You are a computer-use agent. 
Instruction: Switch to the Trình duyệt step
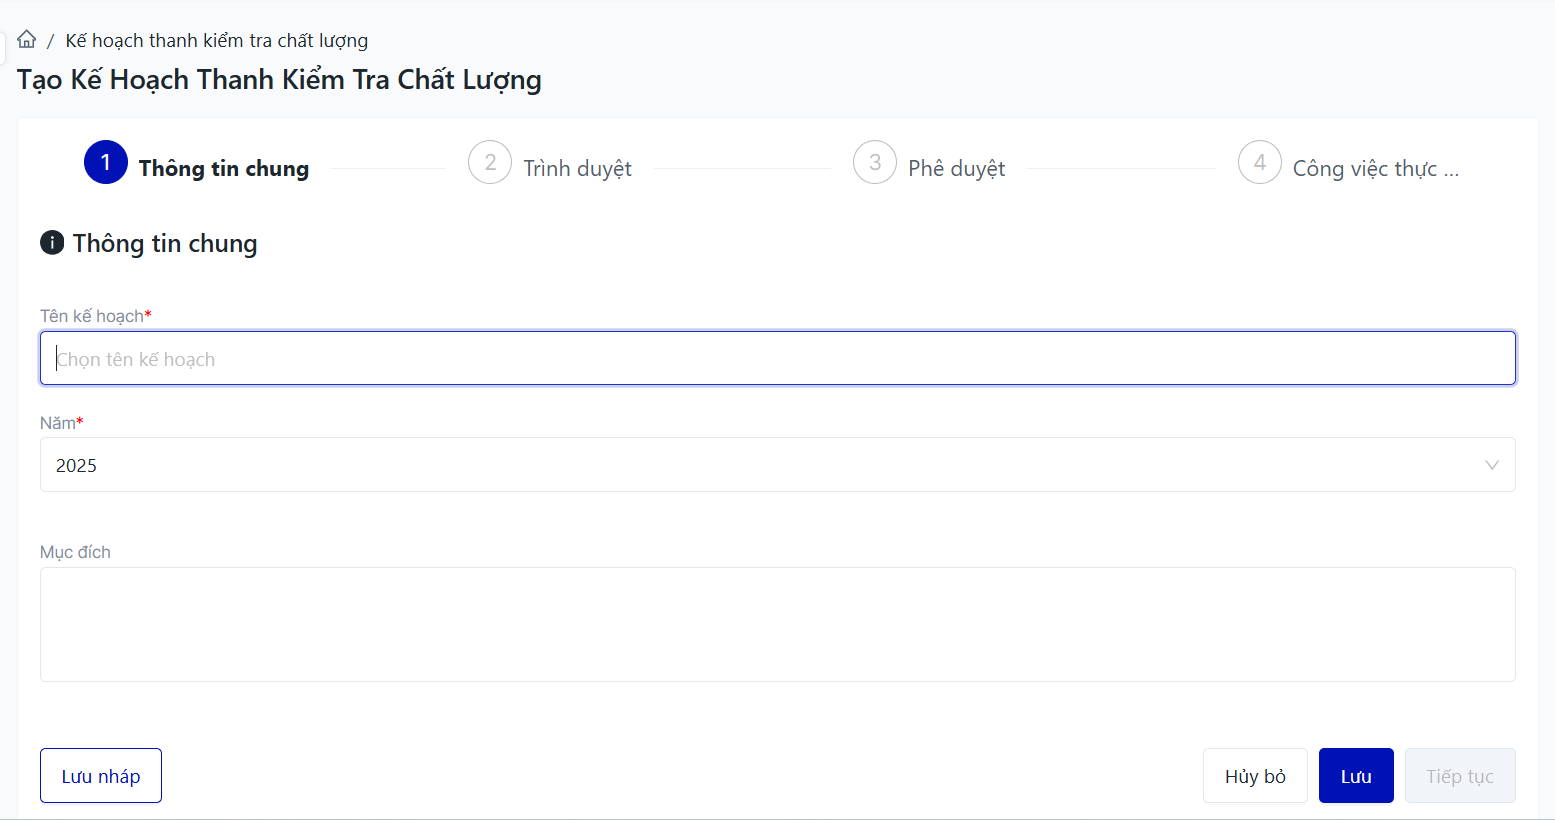[x=577, y=169]
